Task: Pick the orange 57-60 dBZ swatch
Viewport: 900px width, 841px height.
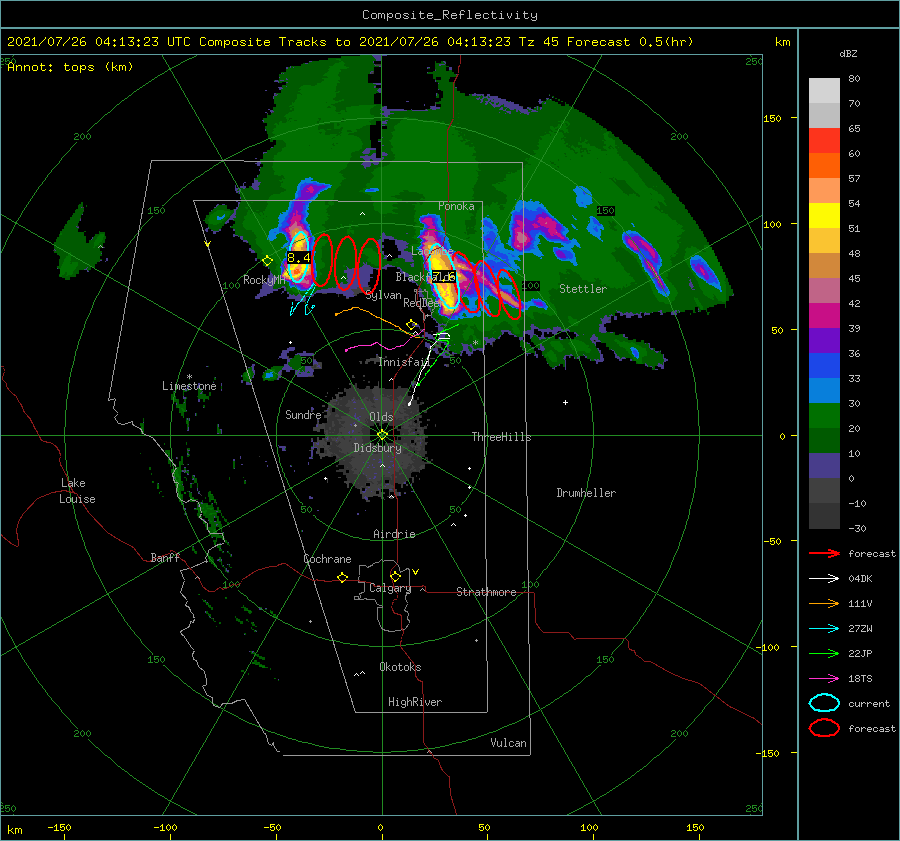Action: click(824, 166)
